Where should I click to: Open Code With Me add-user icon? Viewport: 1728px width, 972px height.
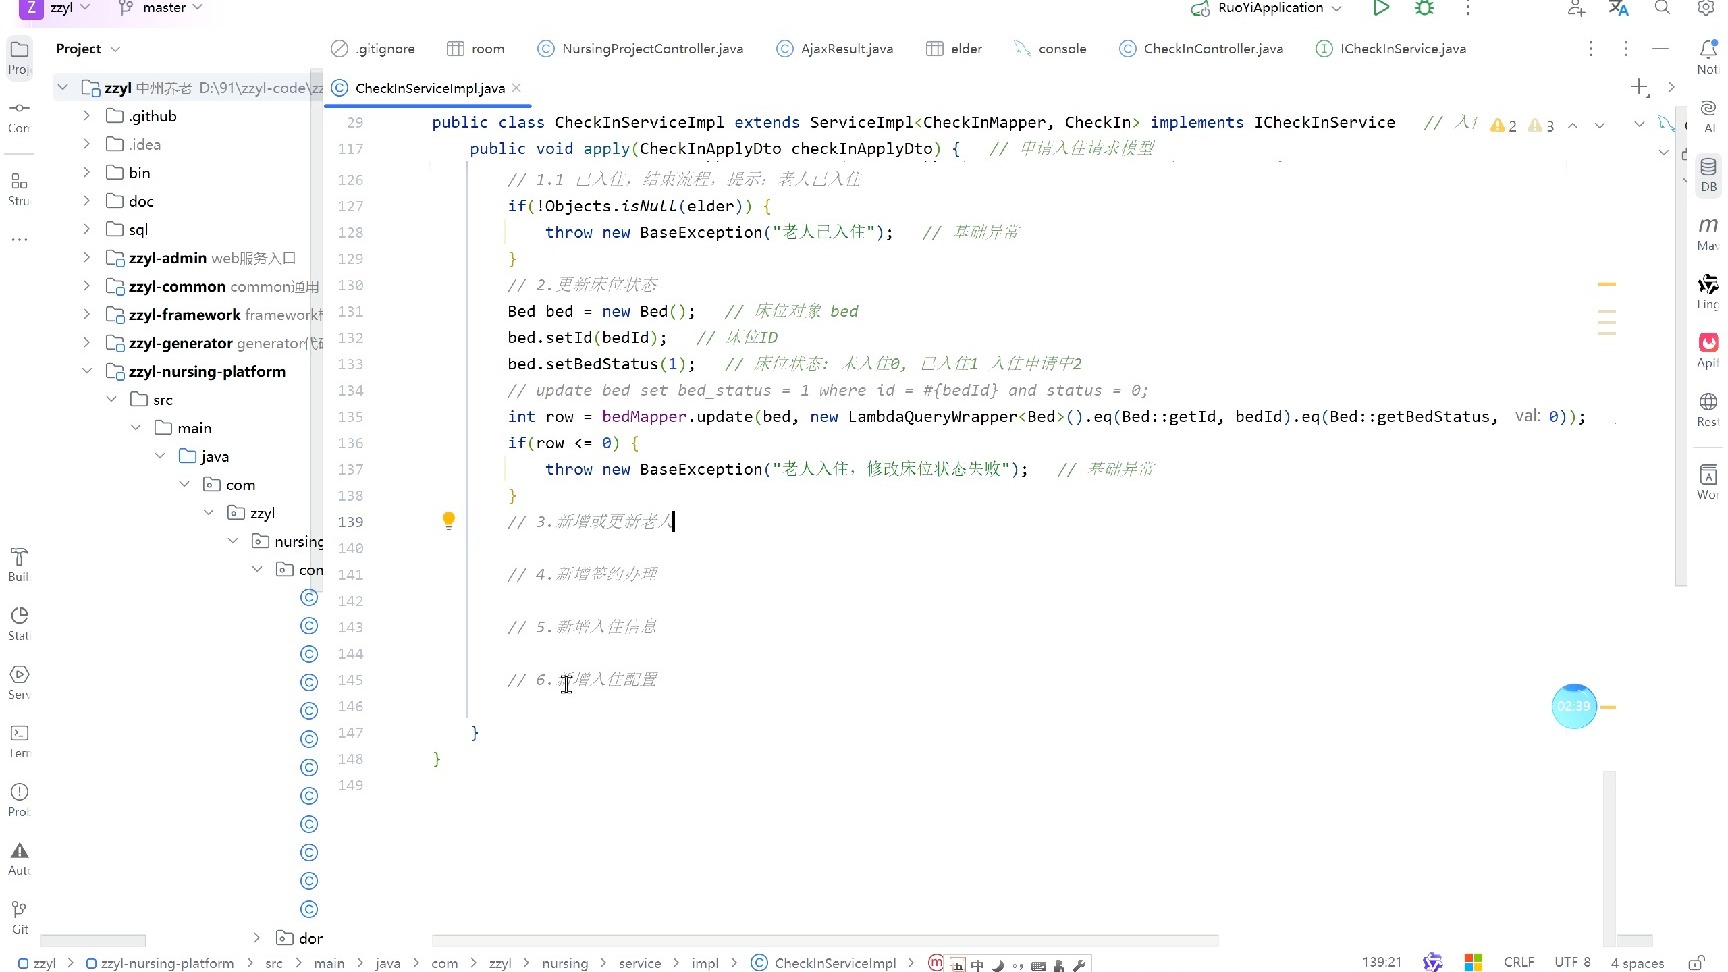coord(1577,8)
